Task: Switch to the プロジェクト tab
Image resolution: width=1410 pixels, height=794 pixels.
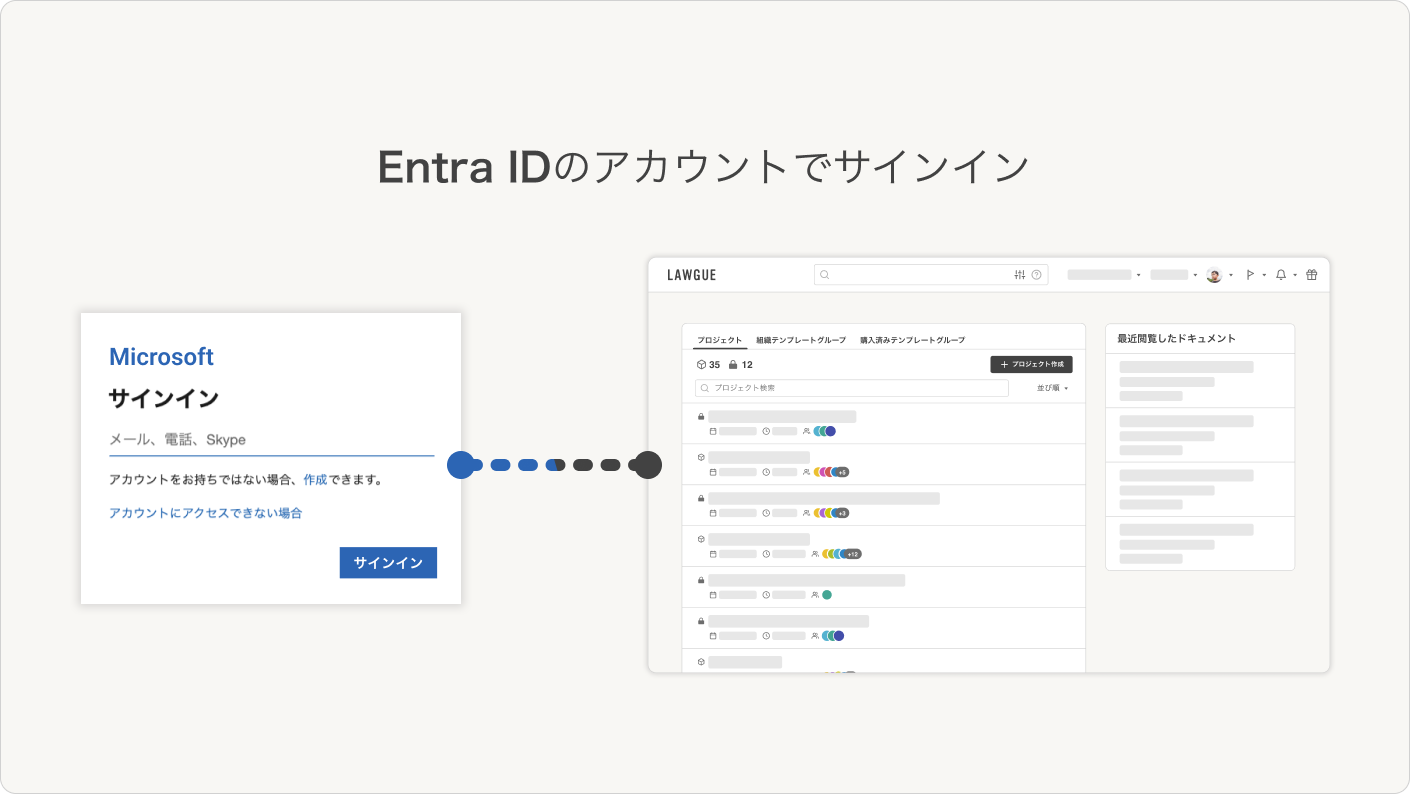Action: pyautogui.click(x=720, y=340)
